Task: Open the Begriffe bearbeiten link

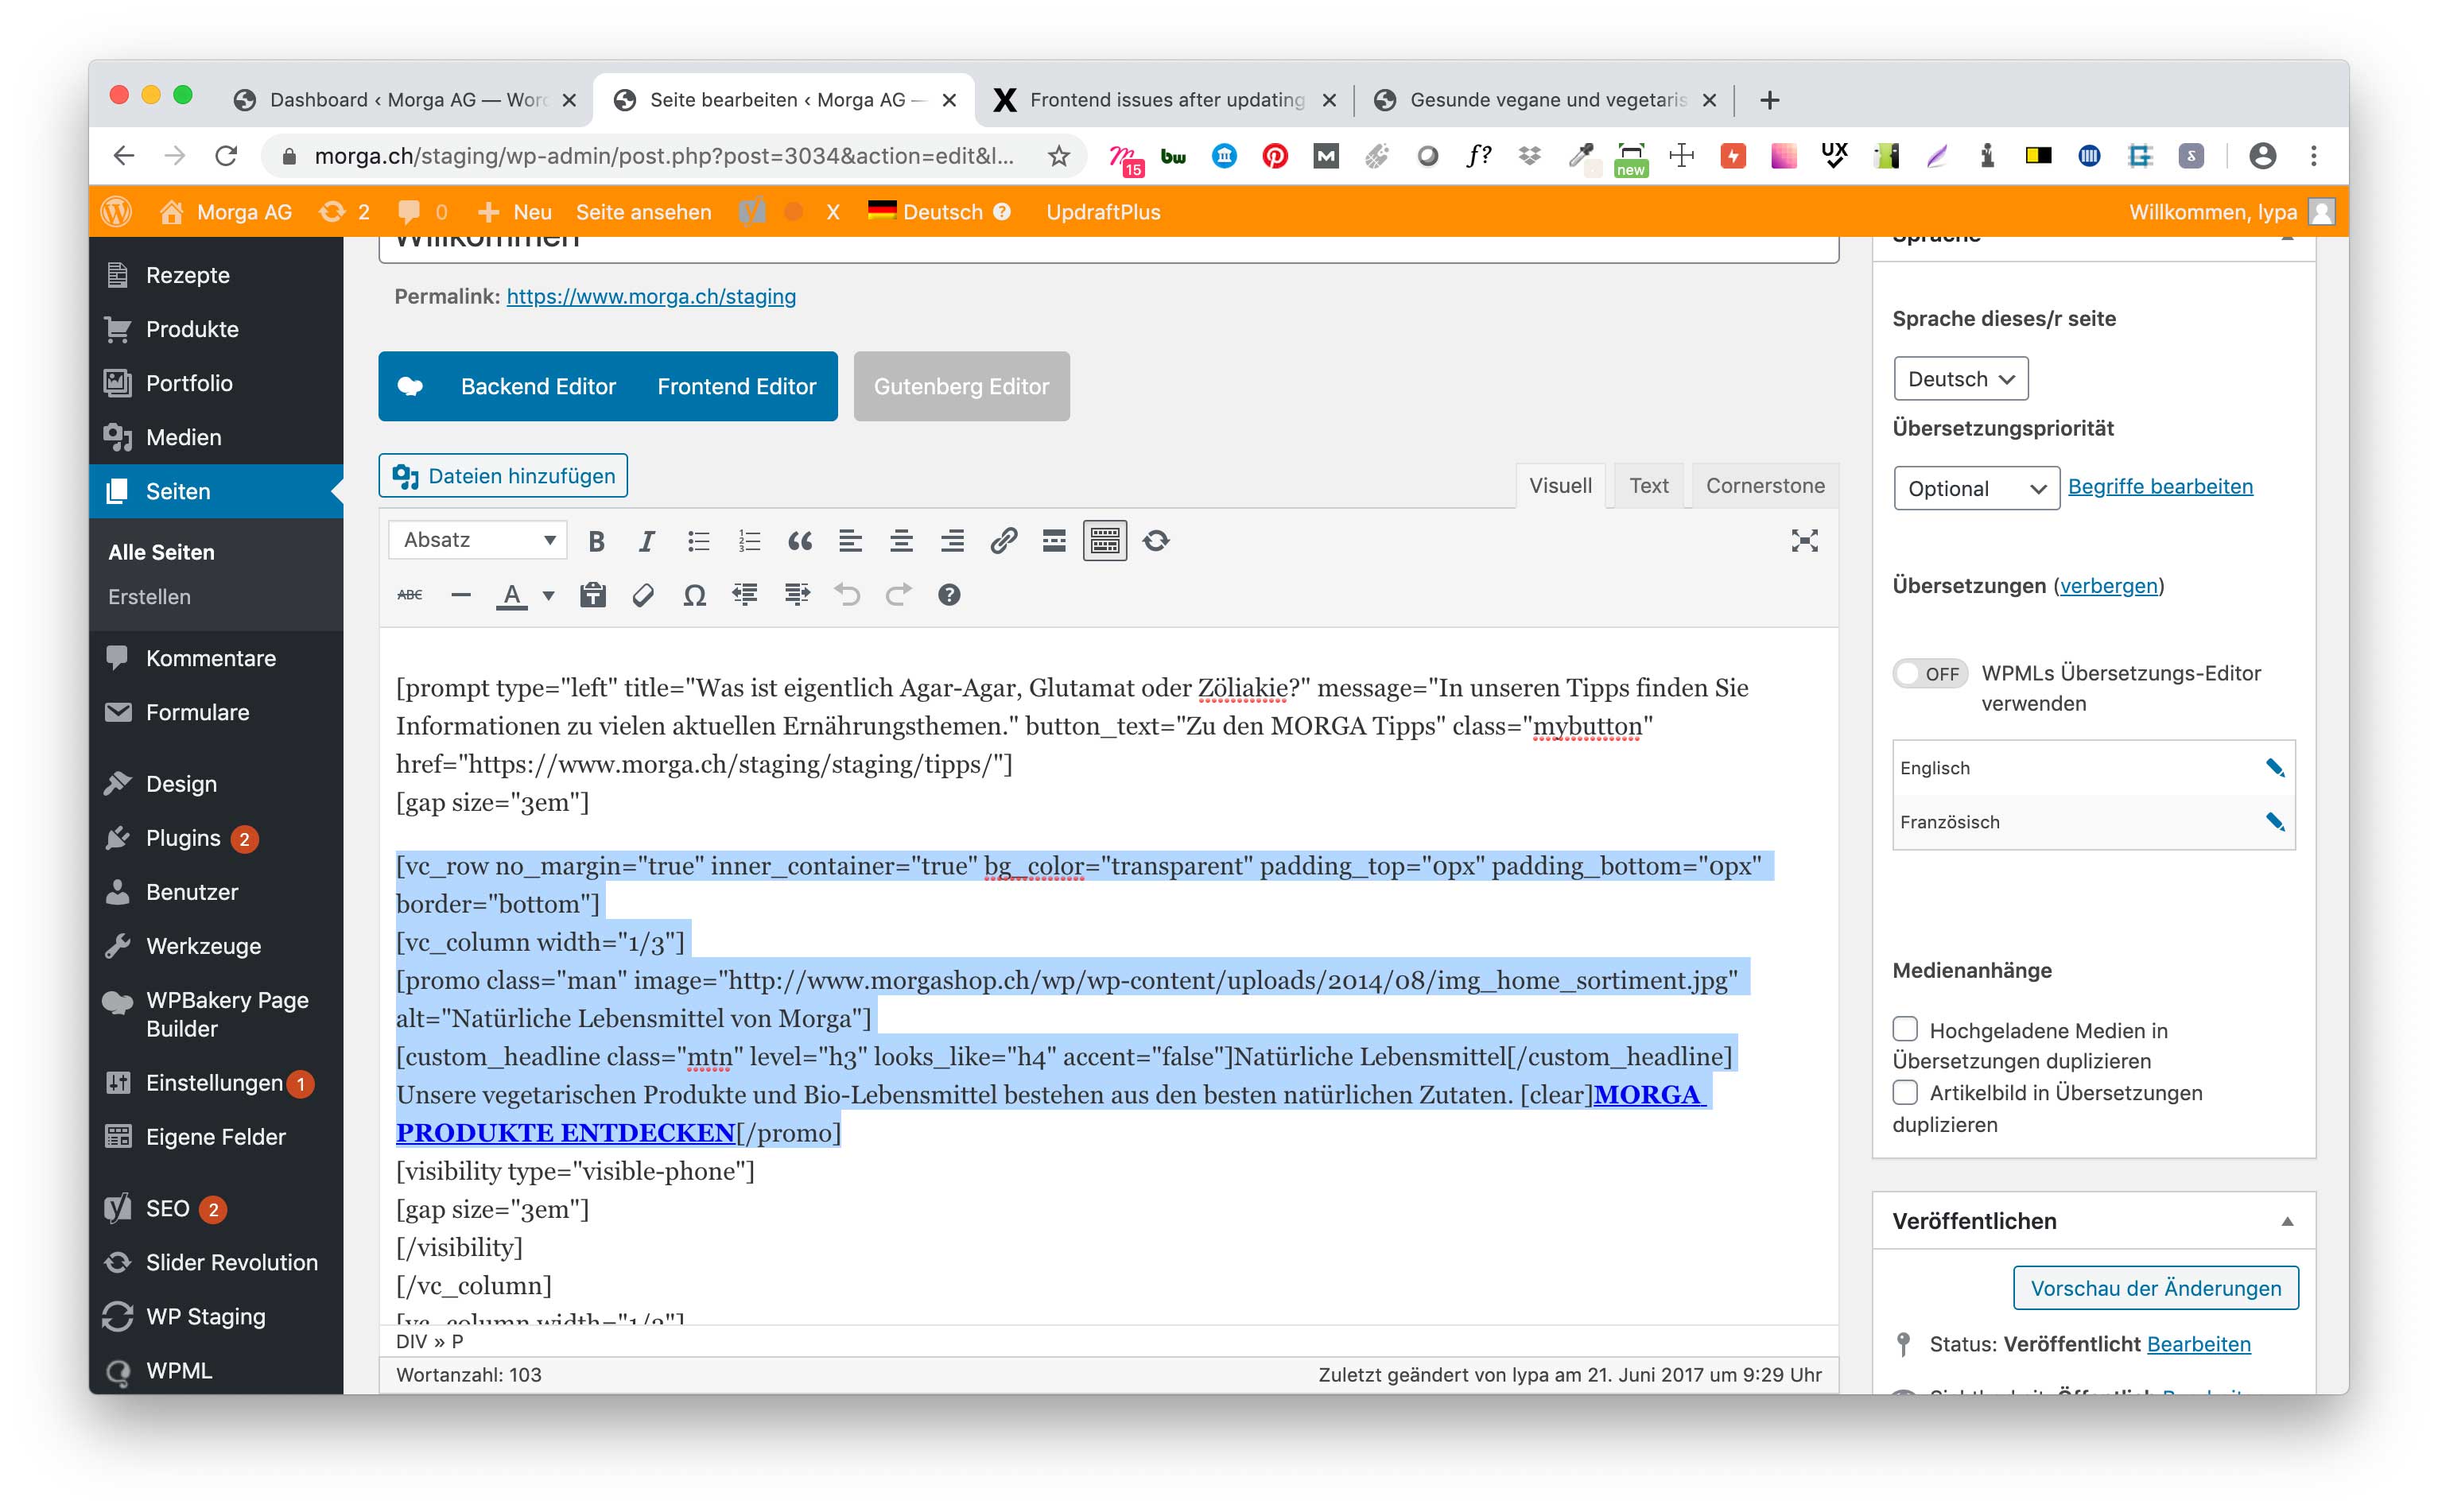Action: click(2160, 487)
